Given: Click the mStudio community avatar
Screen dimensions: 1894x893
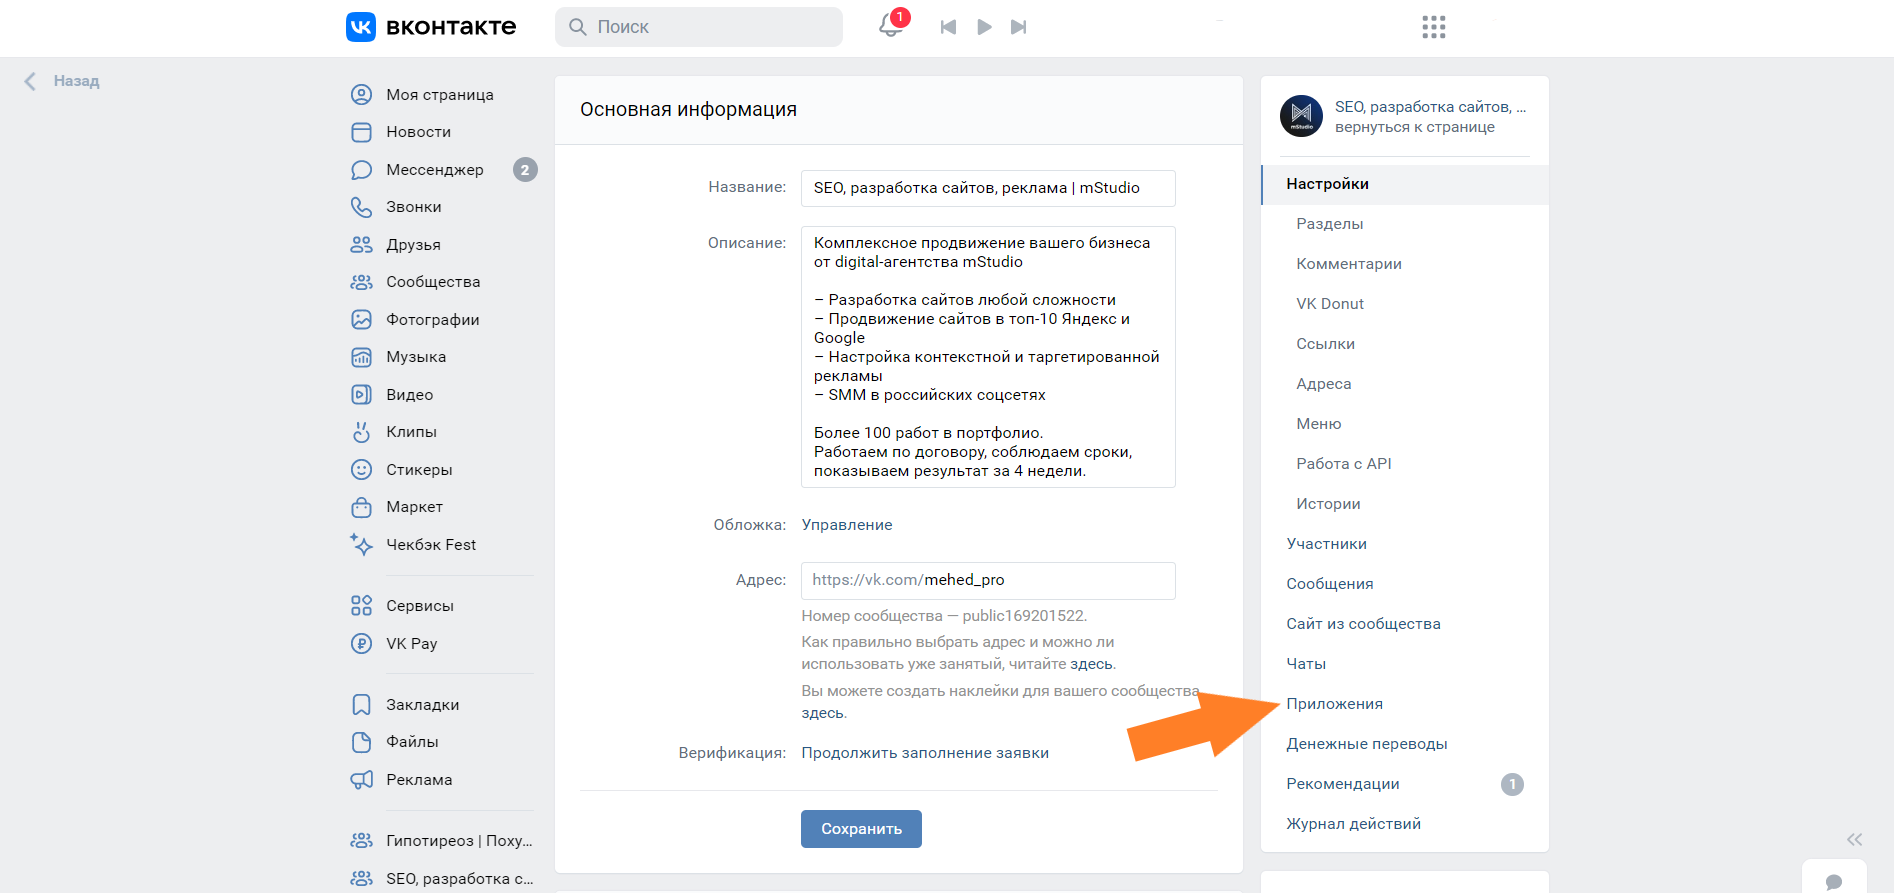Looking at the screenshot, I should [1301, 116].
